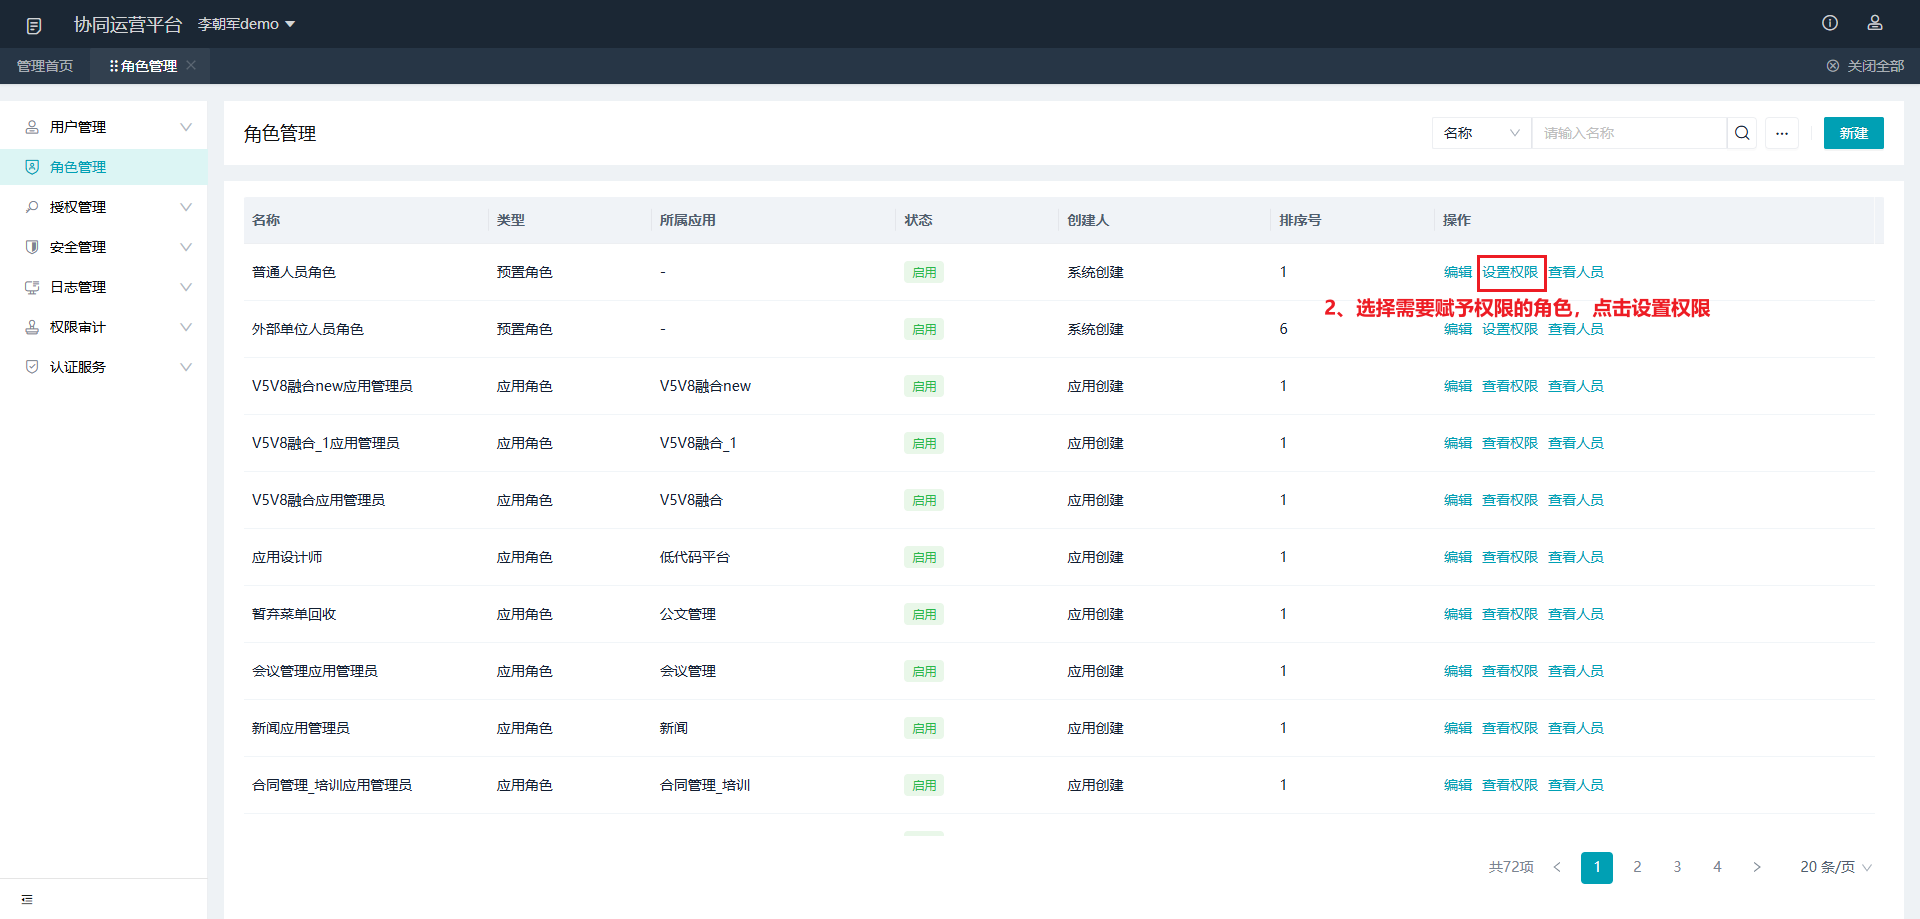Viewport: 1920px width, 919px height.
Task: Open the 名称 search field dropdown
Action: [x=1481, y=133]
